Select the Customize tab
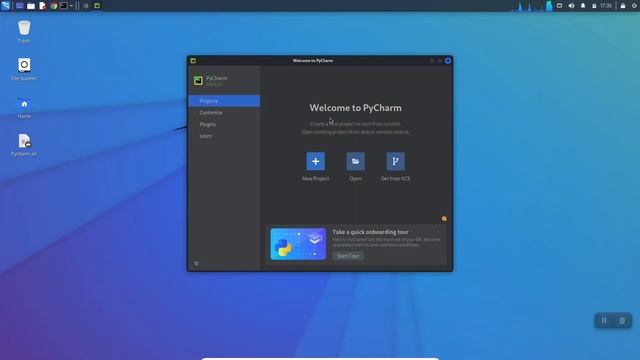This screenshot has width=640, height=360. pos(224,113)
